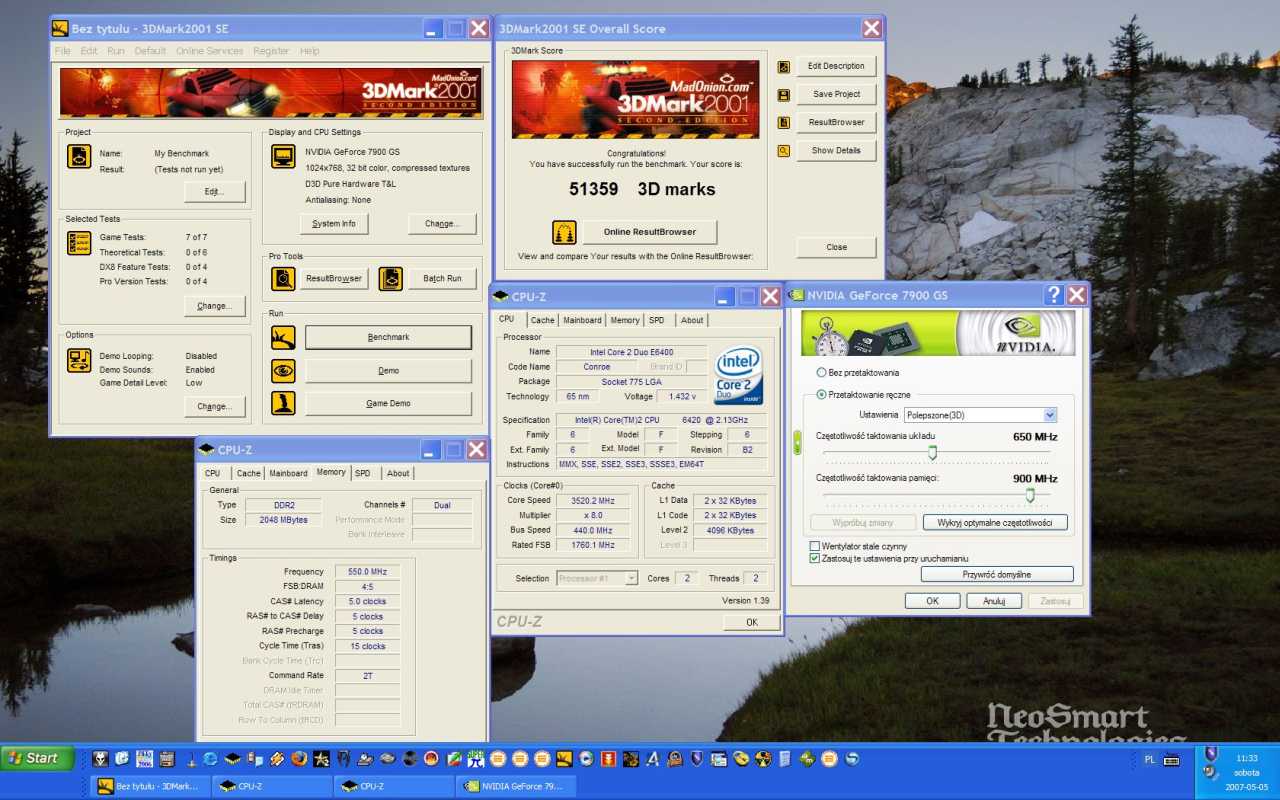Click the letter A icon in Quick Launch
This screenshot has width=1280, height=800.
(652, 759)
